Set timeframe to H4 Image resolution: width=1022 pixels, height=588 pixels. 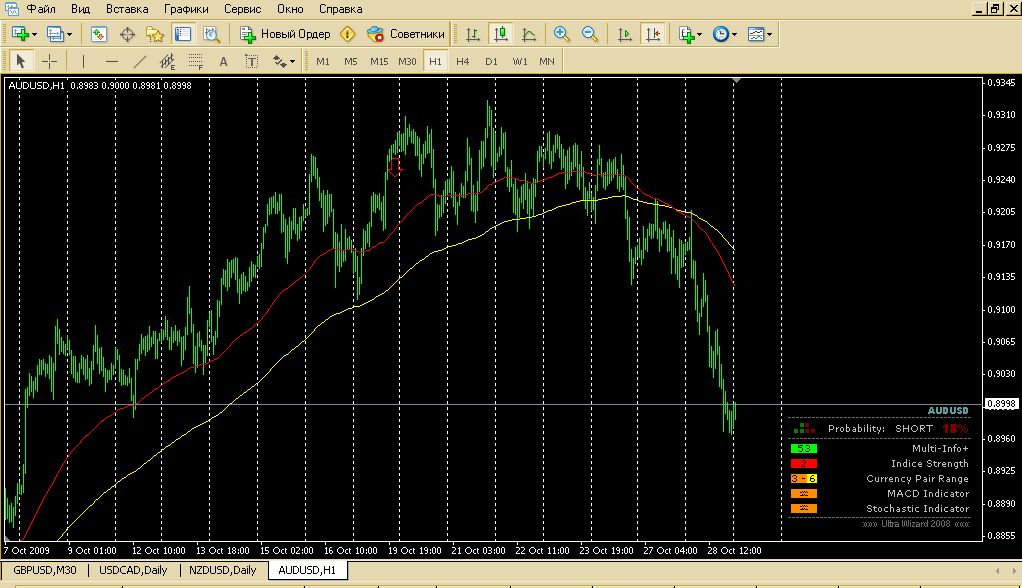462,61
